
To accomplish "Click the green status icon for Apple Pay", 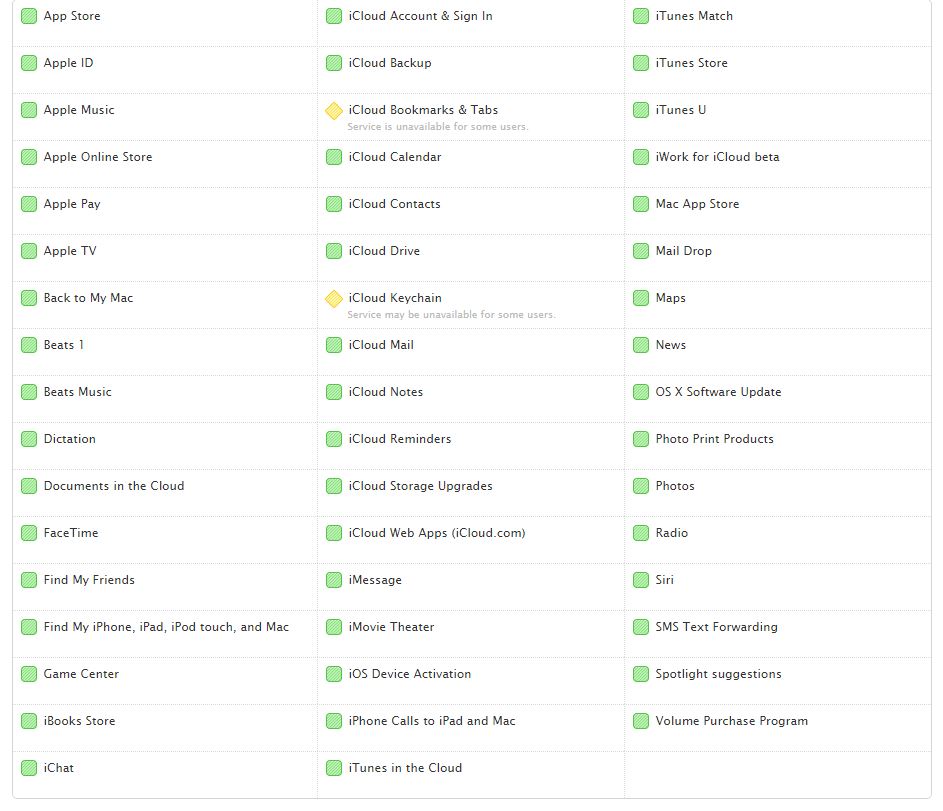I will [x=29, y=204].
